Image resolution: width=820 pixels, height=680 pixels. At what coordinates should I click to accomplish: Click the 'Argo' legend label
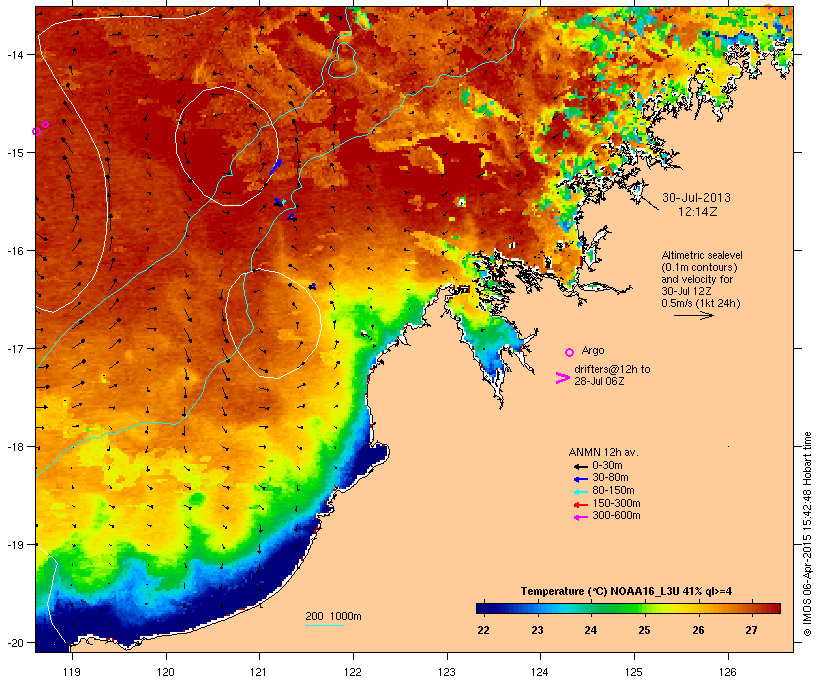coord(593,350)
